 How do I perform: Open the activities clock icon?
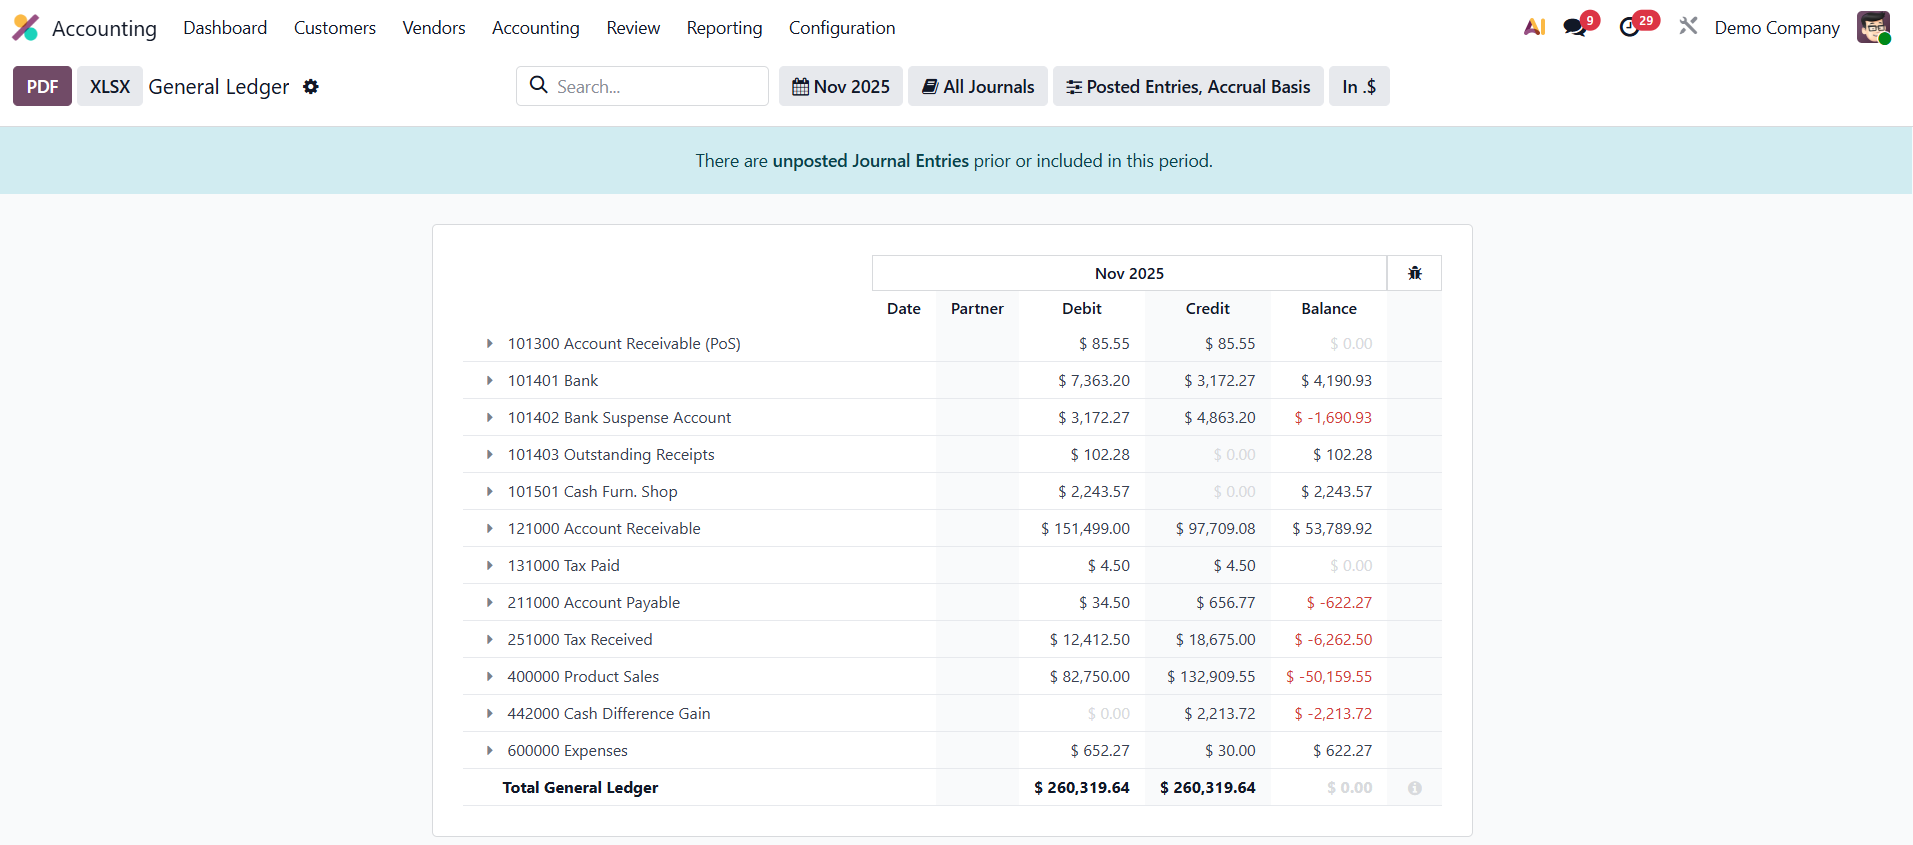(x=1630, y=28)
